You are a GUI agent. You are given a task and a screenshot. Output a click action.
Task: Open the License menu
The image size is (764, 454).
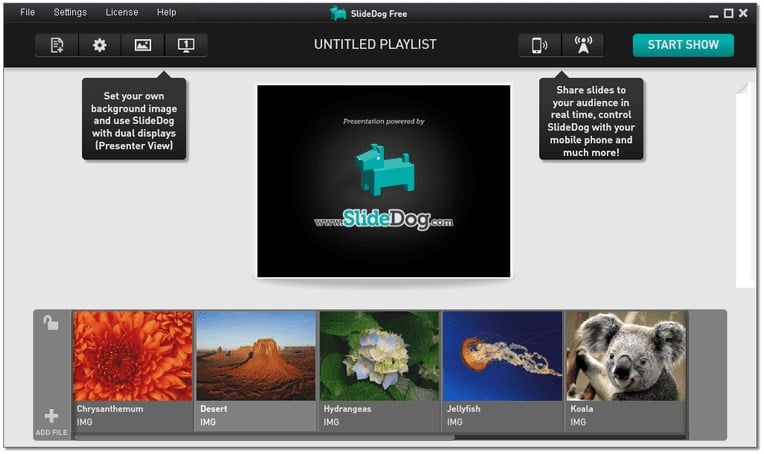click(x=122, y=12)
